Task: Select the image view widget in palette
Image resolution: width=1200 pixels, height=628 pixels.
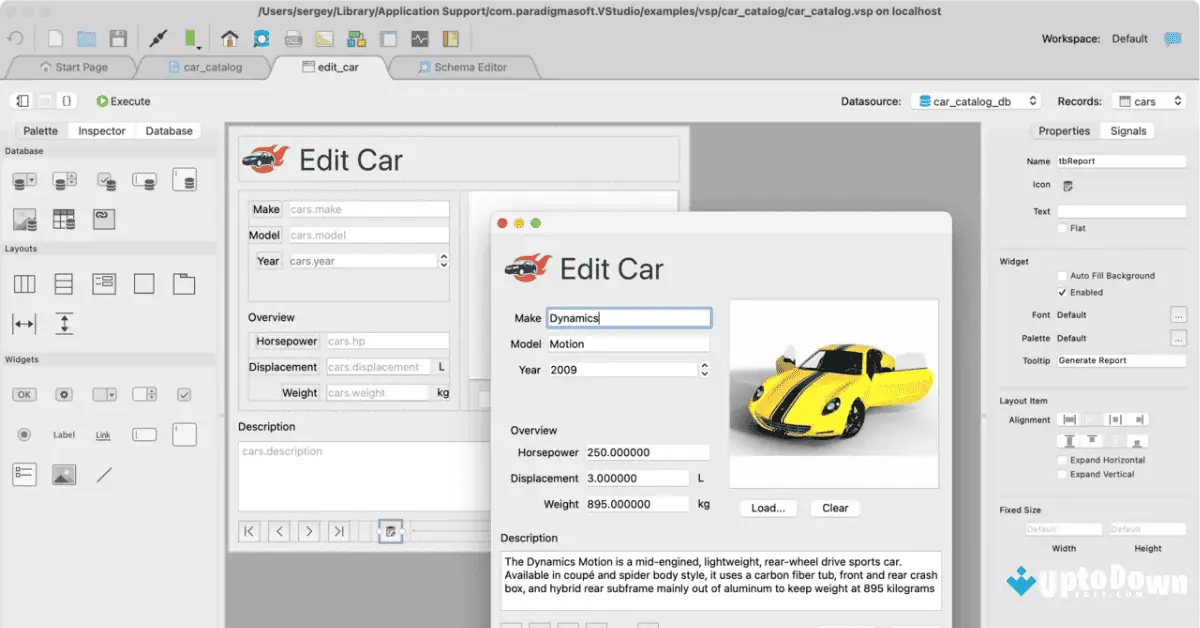Action: pyautogui.click(x=64, y=474)
